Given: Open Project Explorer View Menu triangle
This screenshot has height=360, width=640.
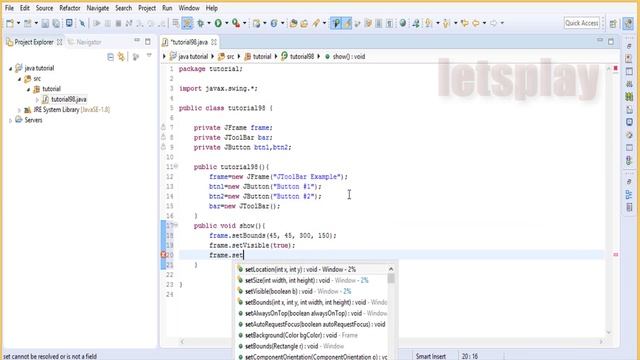Looking at the screenshot, I should 149,56.
